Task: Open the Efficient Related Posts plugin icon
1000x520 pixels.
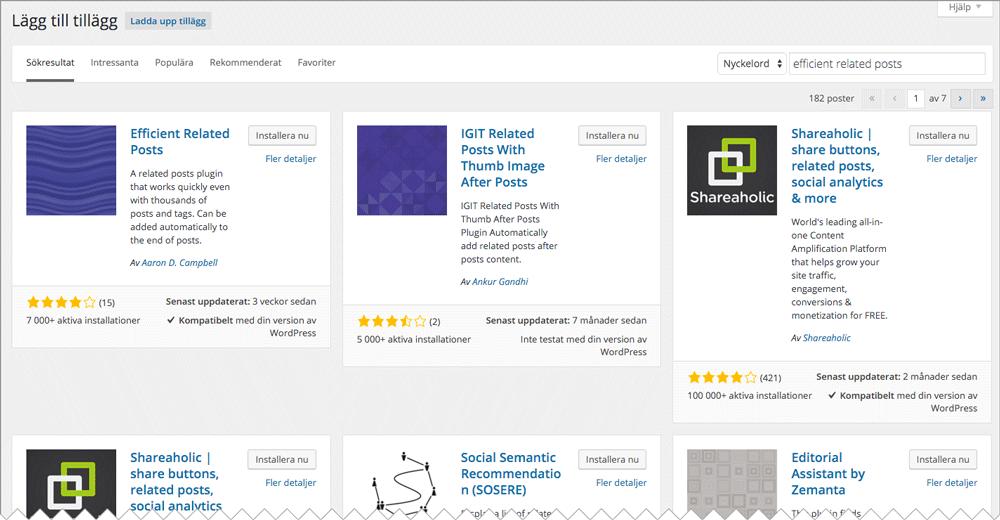Action: coord(71,170)
